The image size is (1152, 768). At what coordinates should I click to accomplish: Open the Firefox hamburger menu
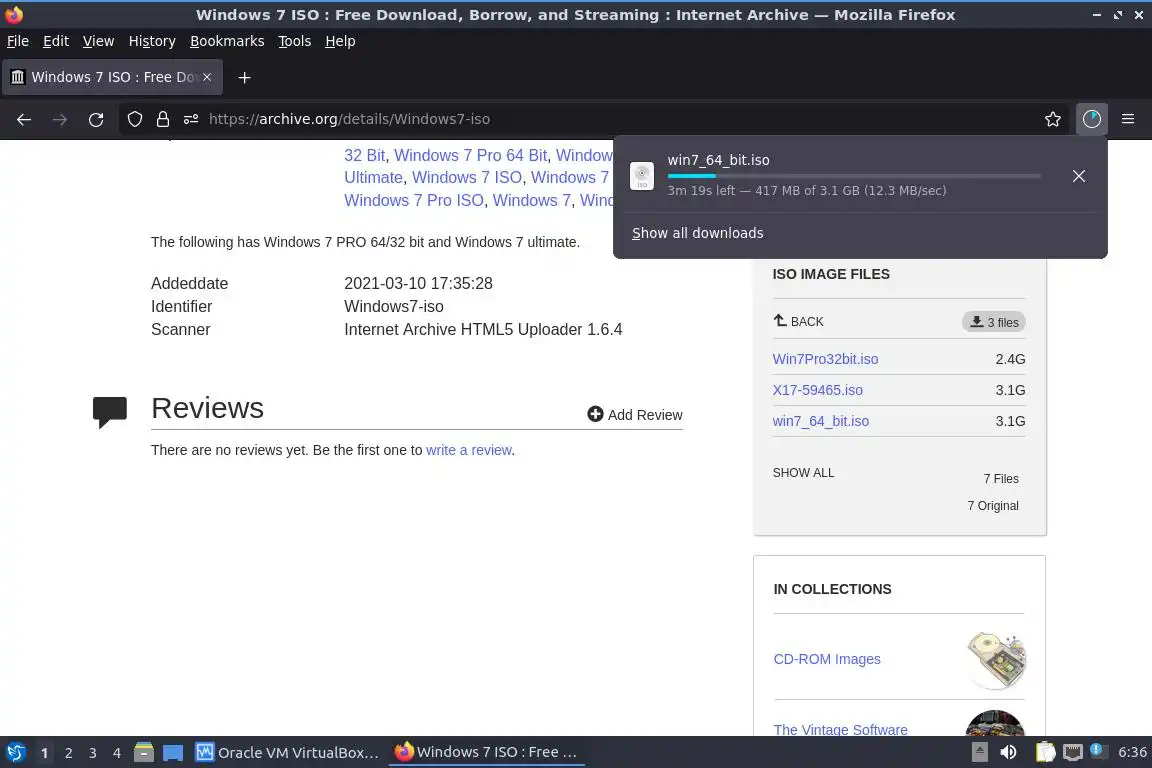pyautogui.click(x=1128, y=119)
